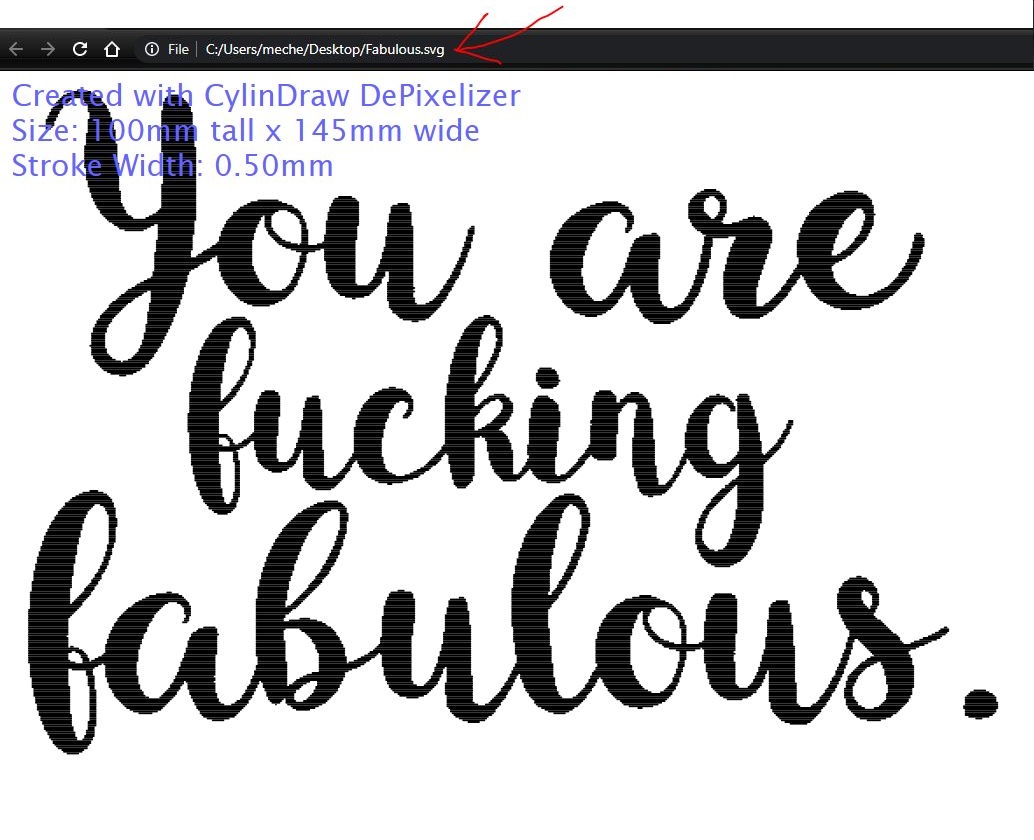1034x840 pixels.
Task: Click empty address bar space at far right
Action: [800, 49]
